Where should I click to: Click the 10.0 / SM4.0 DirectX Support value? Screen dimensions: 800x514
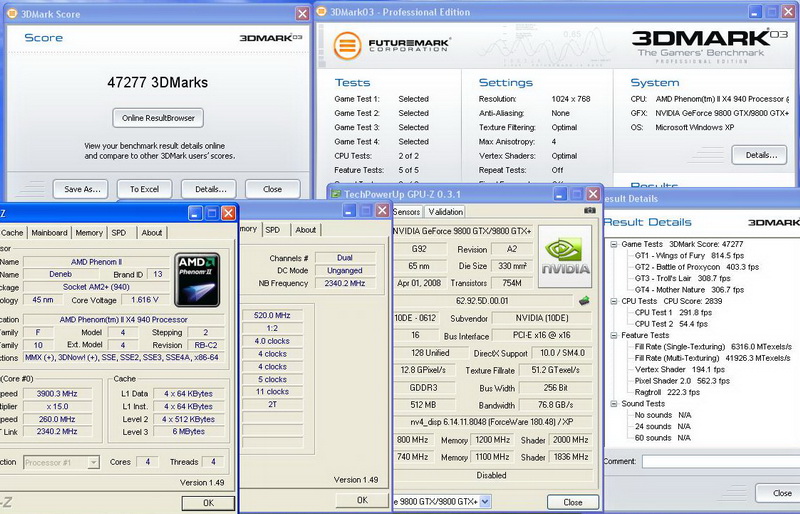(562, 353)
